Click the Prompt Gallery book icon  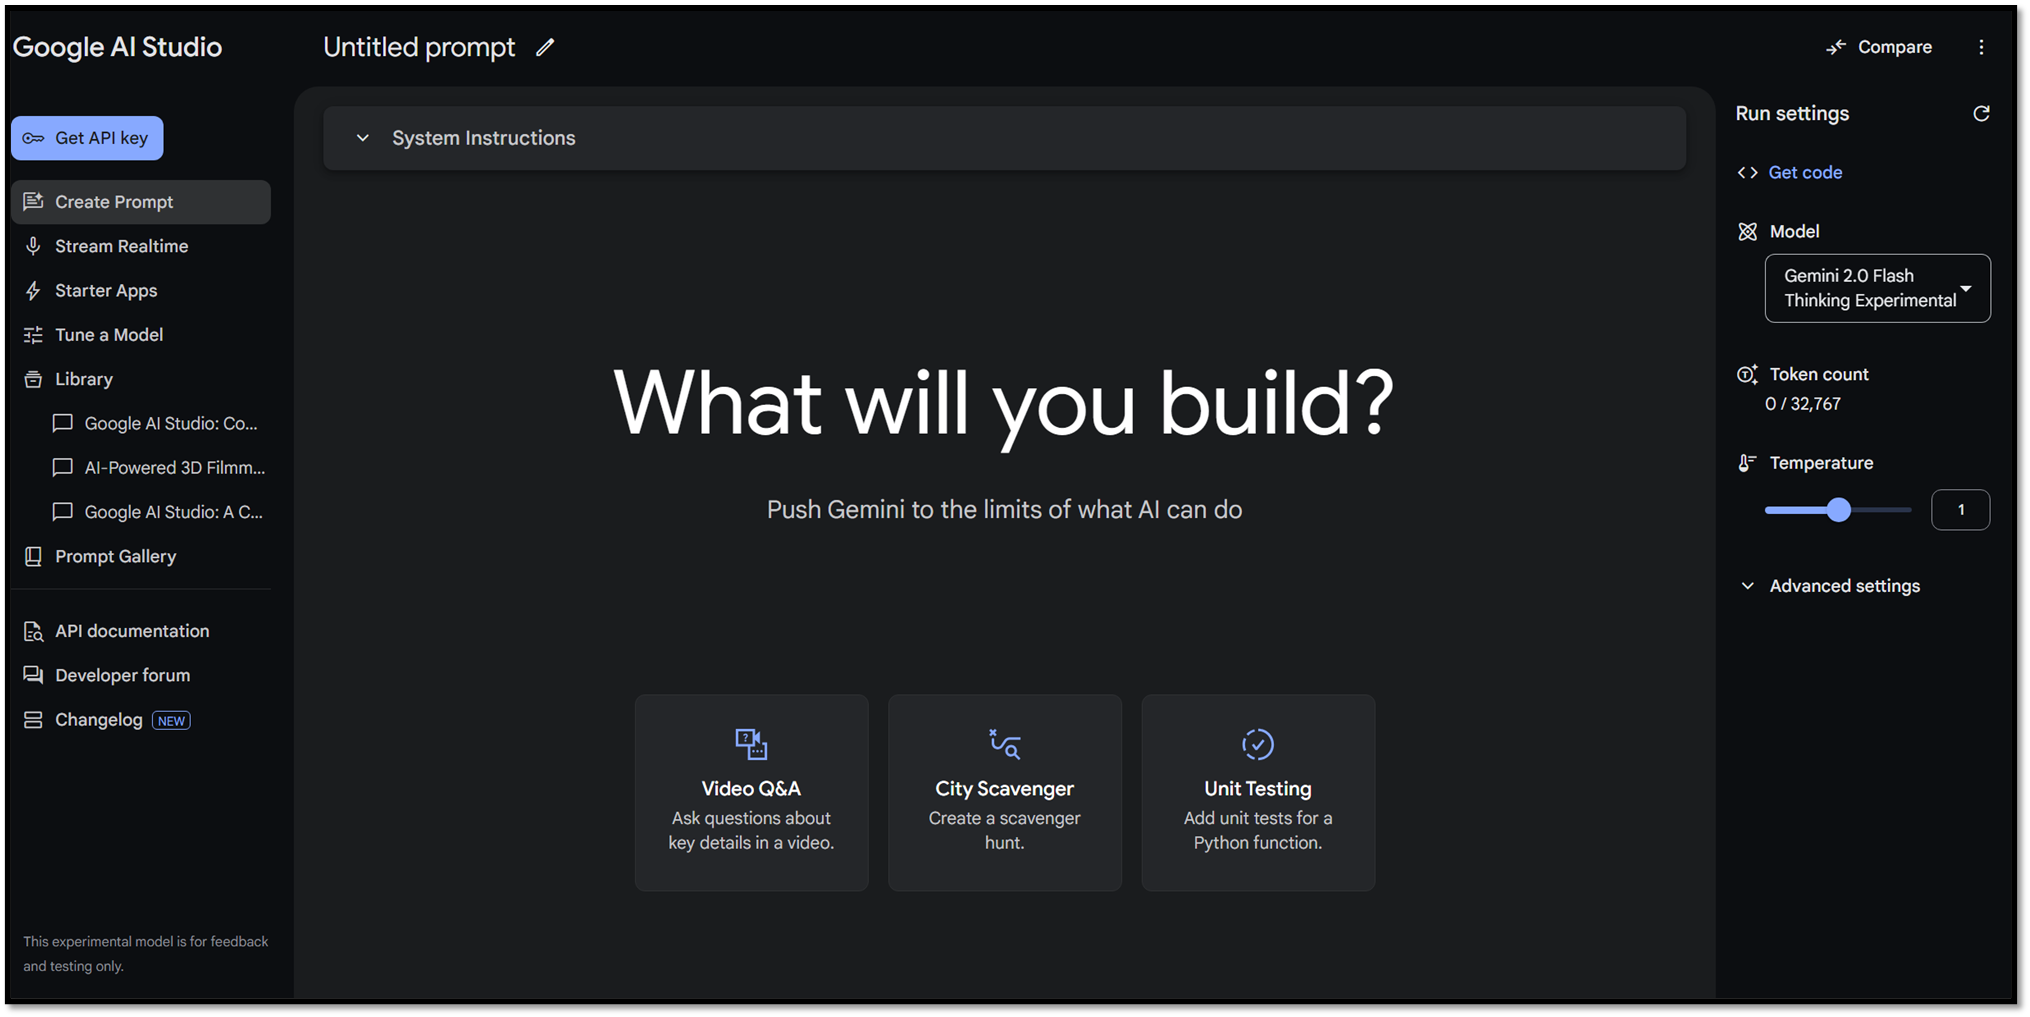click(33, 556)
